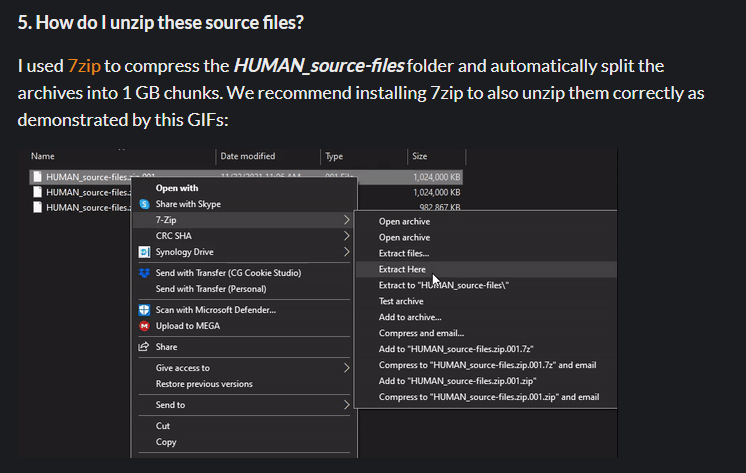Expand the Give access to submenu arrow
Screen dimensions: 746x473
tap(346, 368)
